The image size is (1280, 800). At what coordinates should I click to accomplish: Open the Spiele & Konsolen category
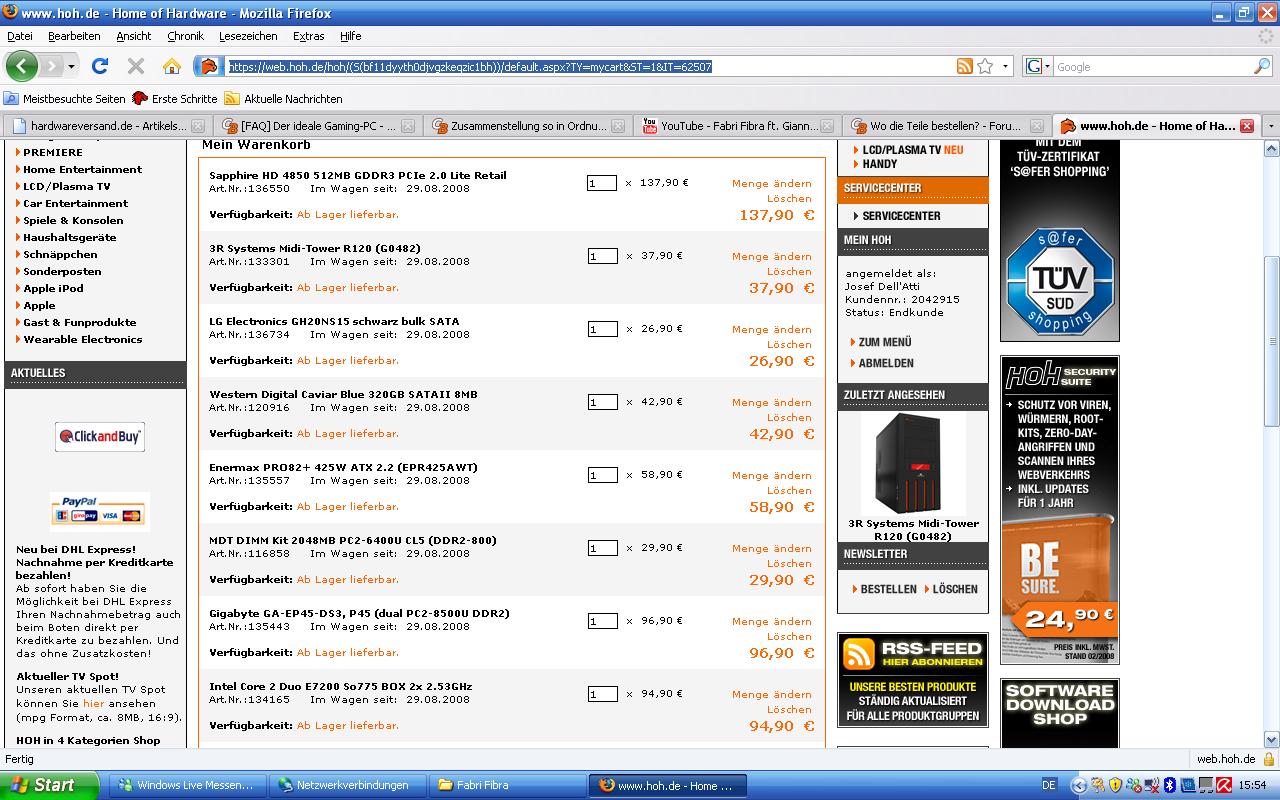[x=73, y=220]
